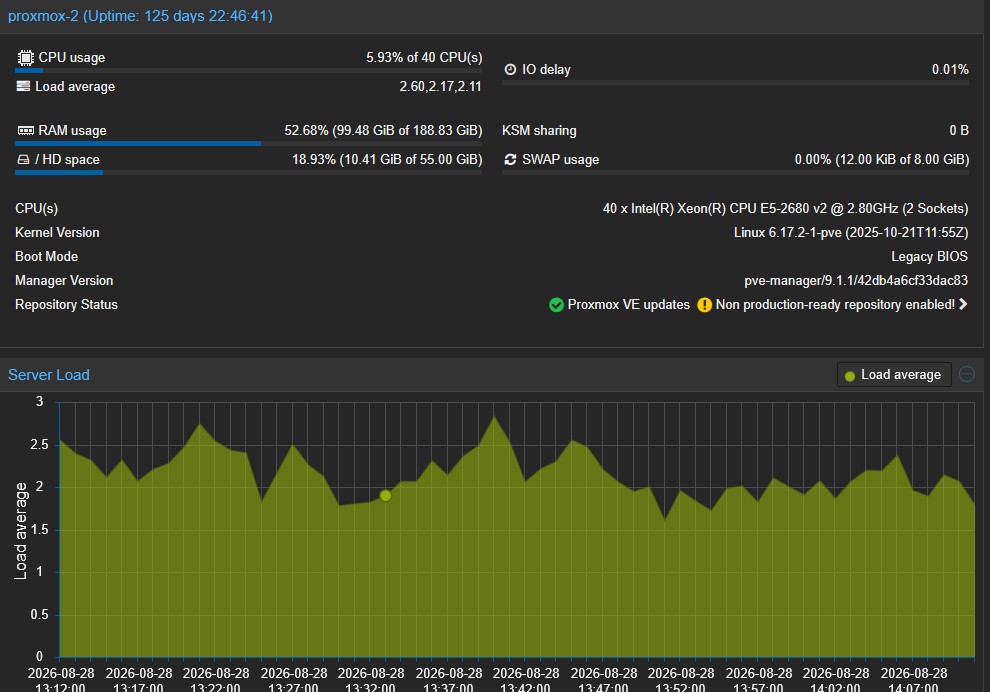The height and width of the screenshot is (692, 990).
Task: Click the RAM usage progress bar
Action: tap(248, 143)
